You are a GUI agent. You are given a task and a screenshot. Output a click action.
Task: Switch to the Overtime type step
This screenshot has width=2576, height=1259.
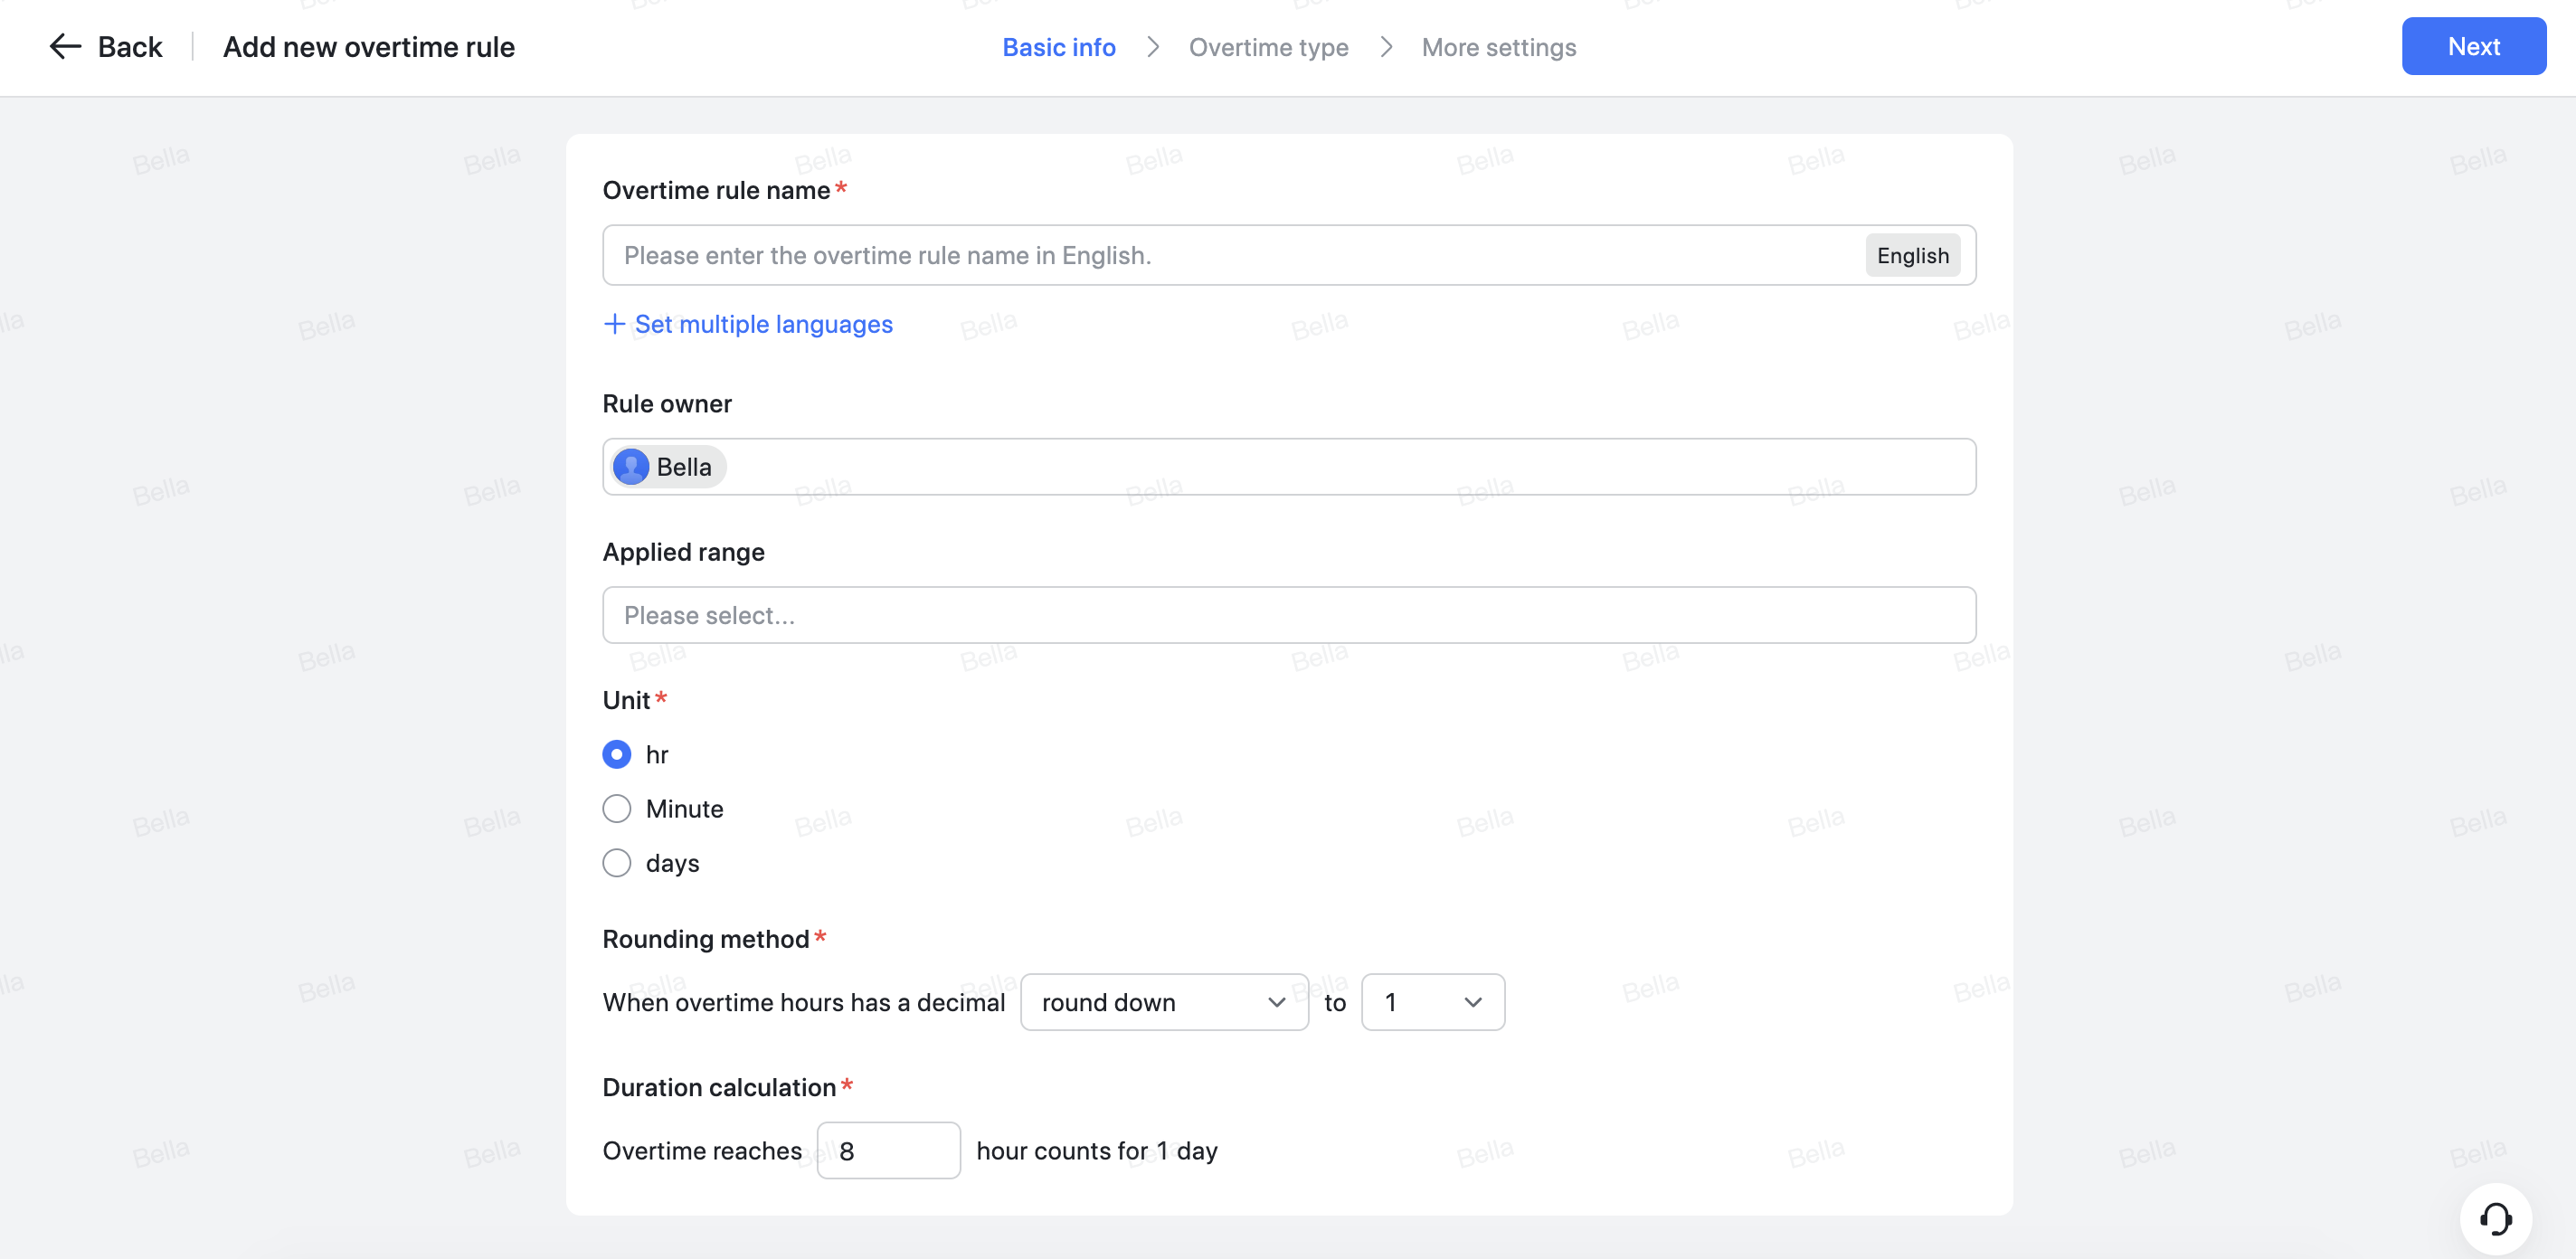click(x=1269, y=47)
